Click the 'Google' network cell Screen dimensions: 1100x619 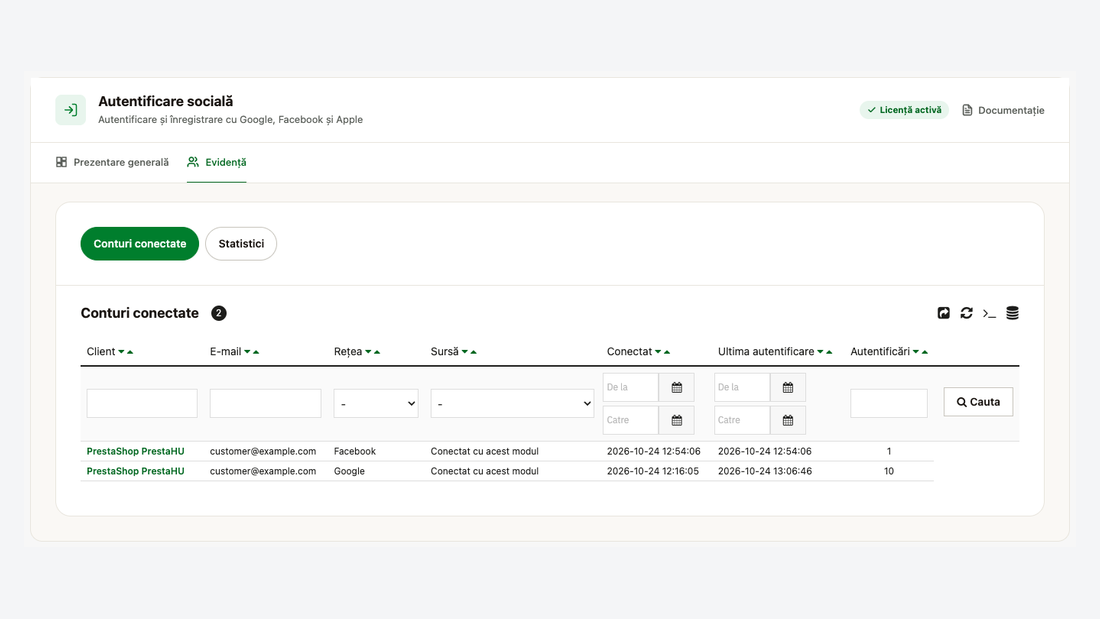pyautogui.click(x=349, y=471)
